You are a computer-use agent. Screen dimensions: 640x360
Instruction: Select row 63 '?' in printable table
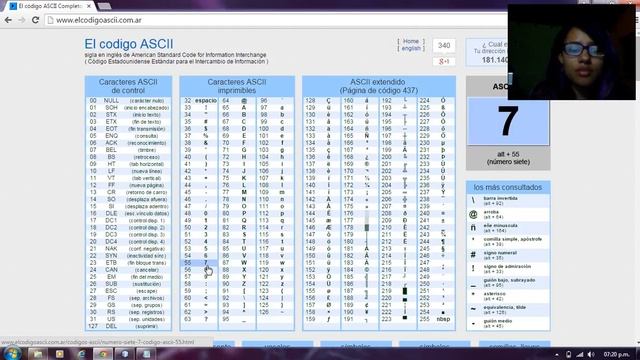pyautogui.click(x=199, y=319)
